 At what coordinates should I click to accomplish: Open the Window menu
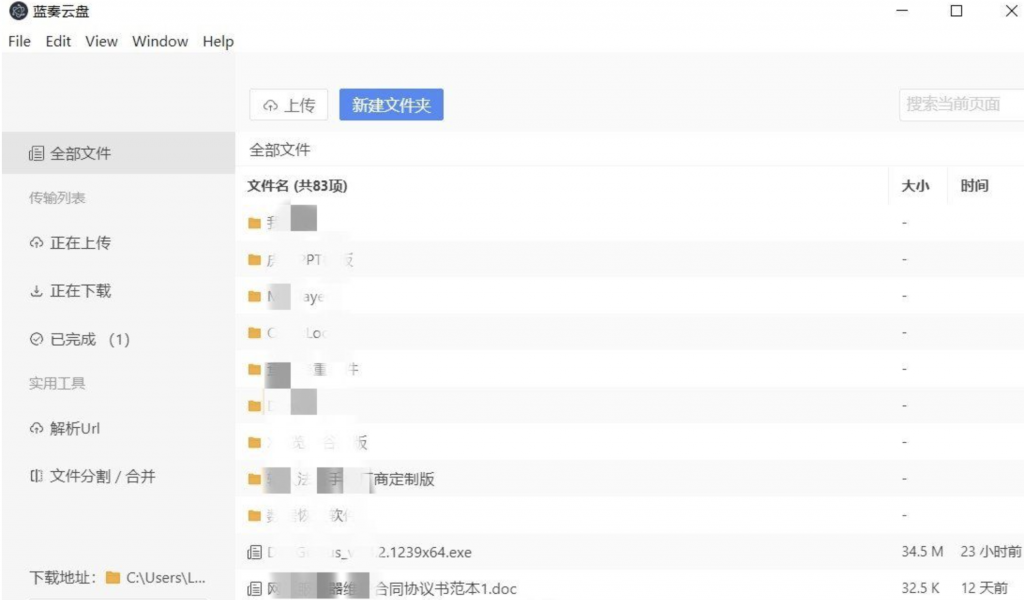pyautogui.click(x=160, y=41)
